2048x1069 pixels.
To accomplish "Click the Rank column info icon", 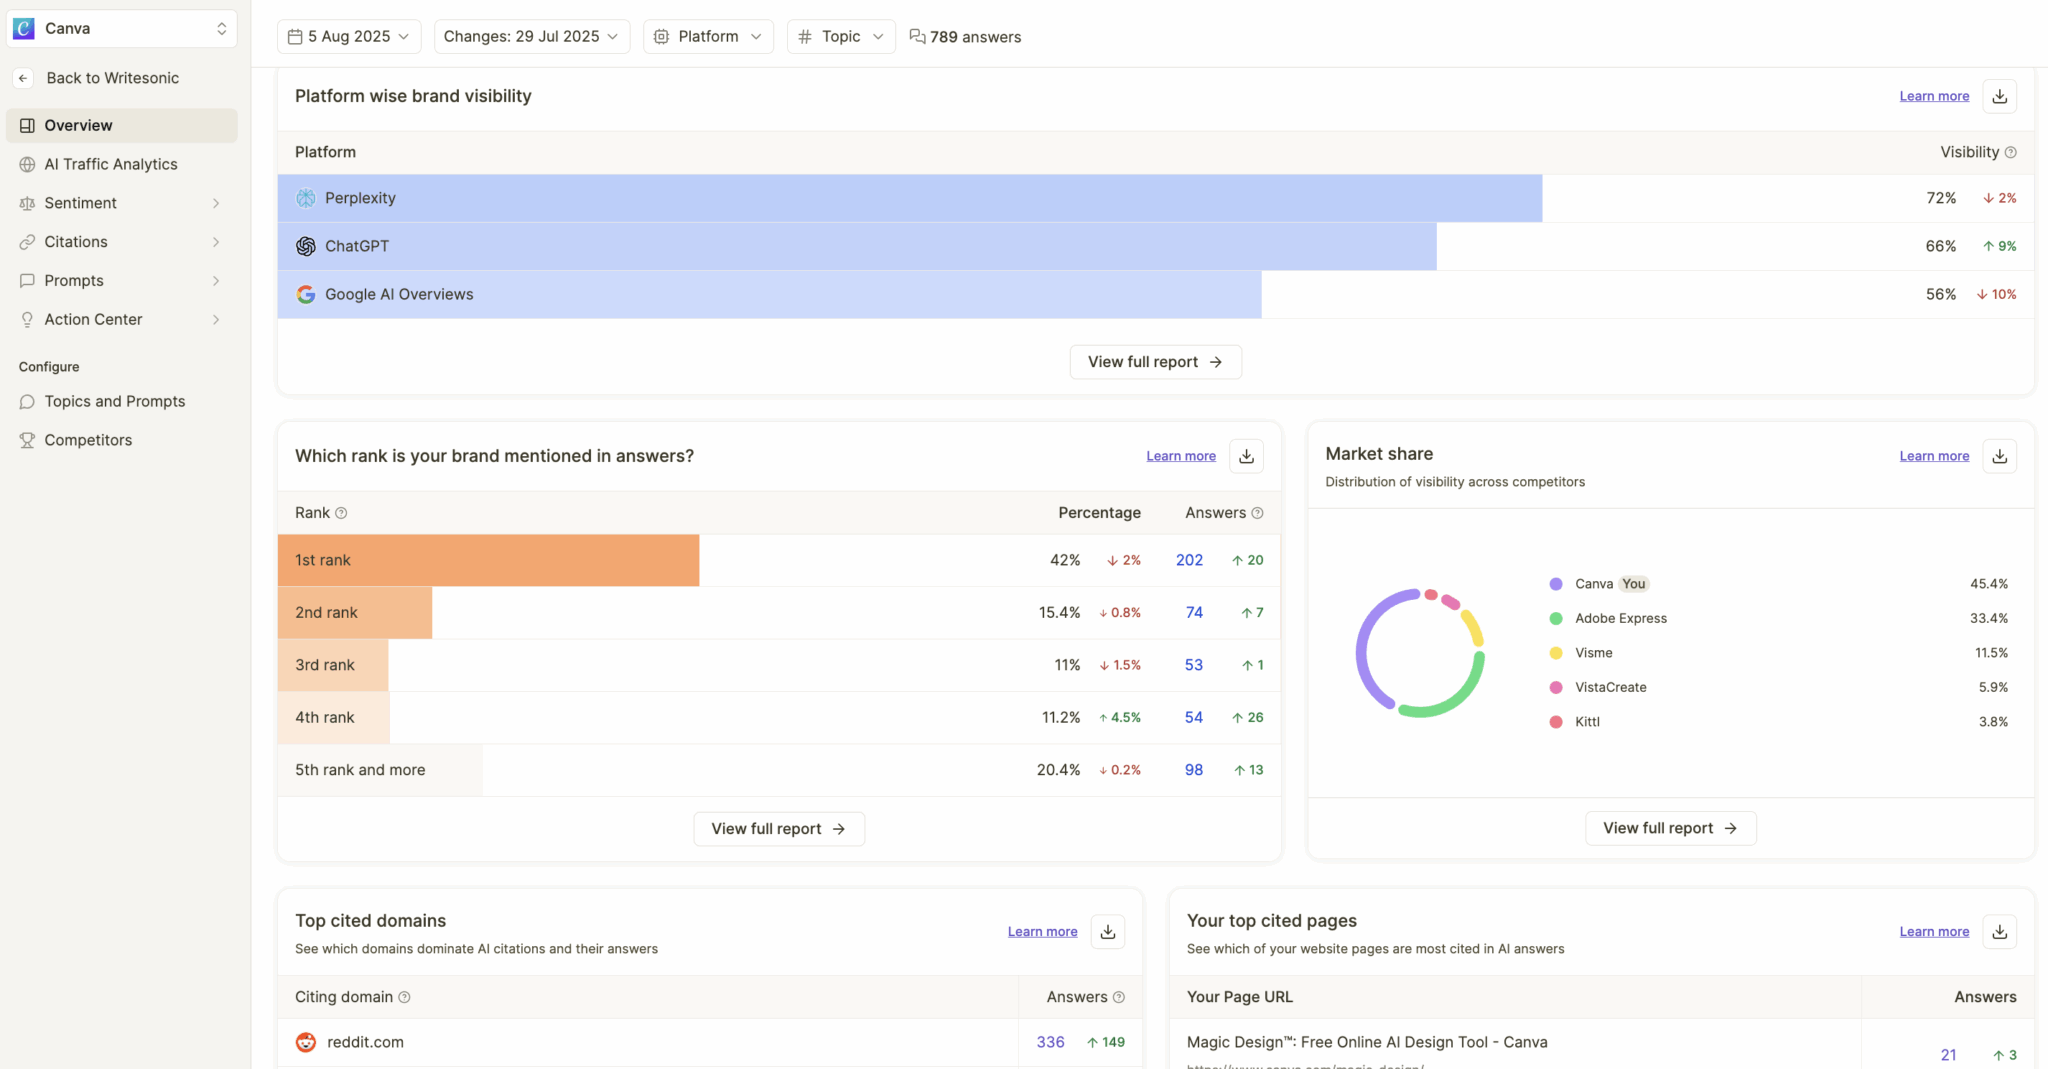I will [x=340, y=512].
